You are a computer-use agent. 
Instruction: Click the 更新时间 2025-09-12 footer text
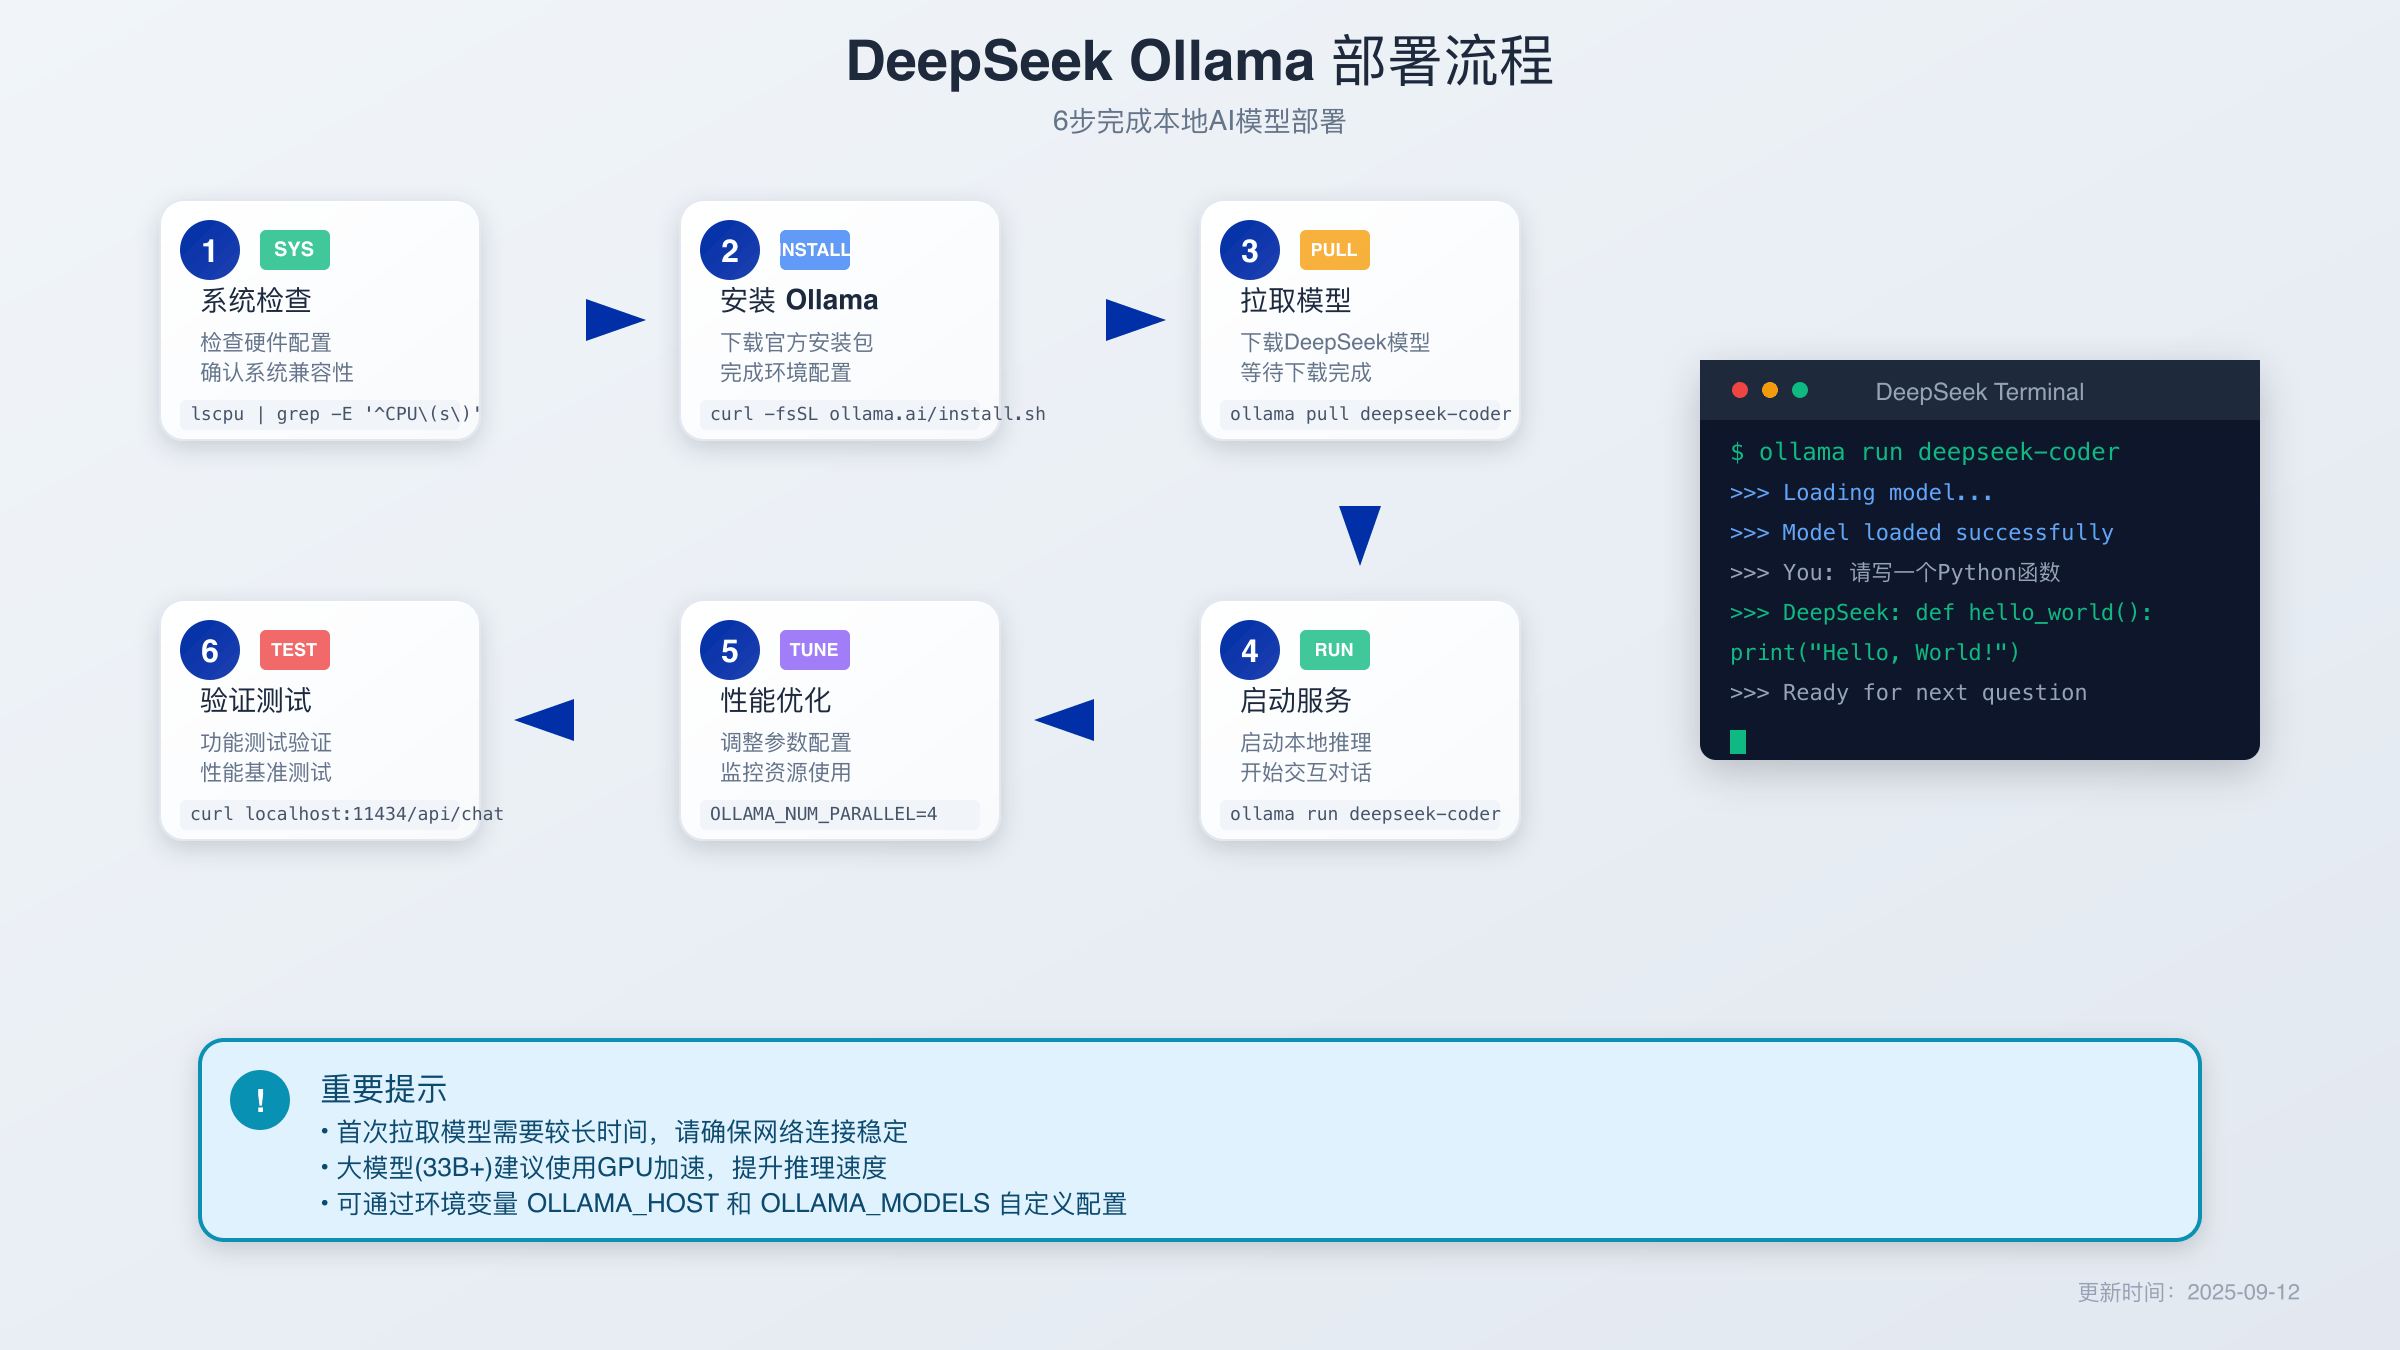pos(2188,1292)
